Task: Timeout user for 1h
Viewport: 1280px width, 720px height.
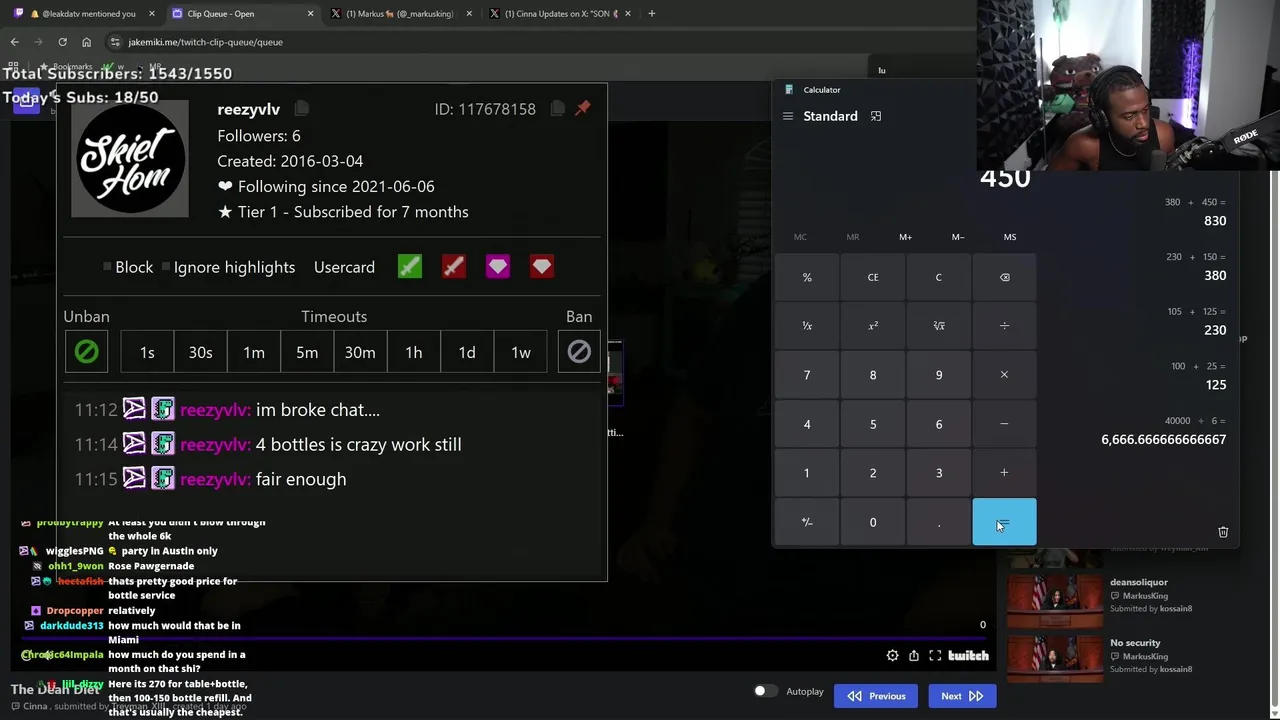Action: 414,352
